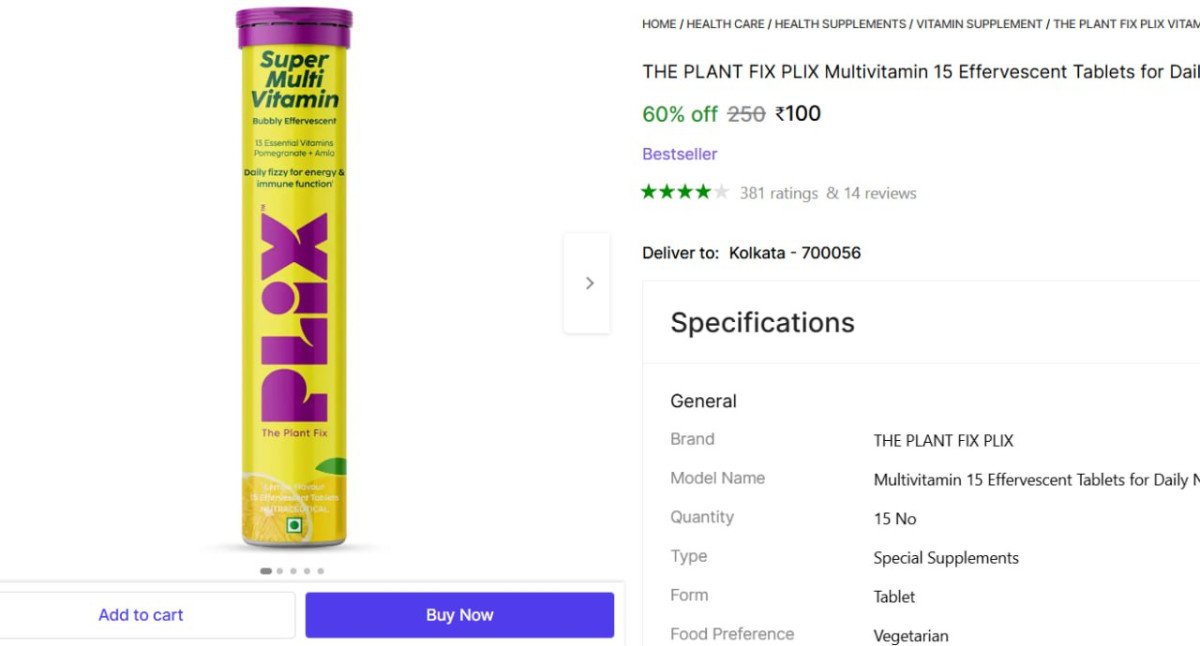Select the second image carousel dot

click(279, 571)
